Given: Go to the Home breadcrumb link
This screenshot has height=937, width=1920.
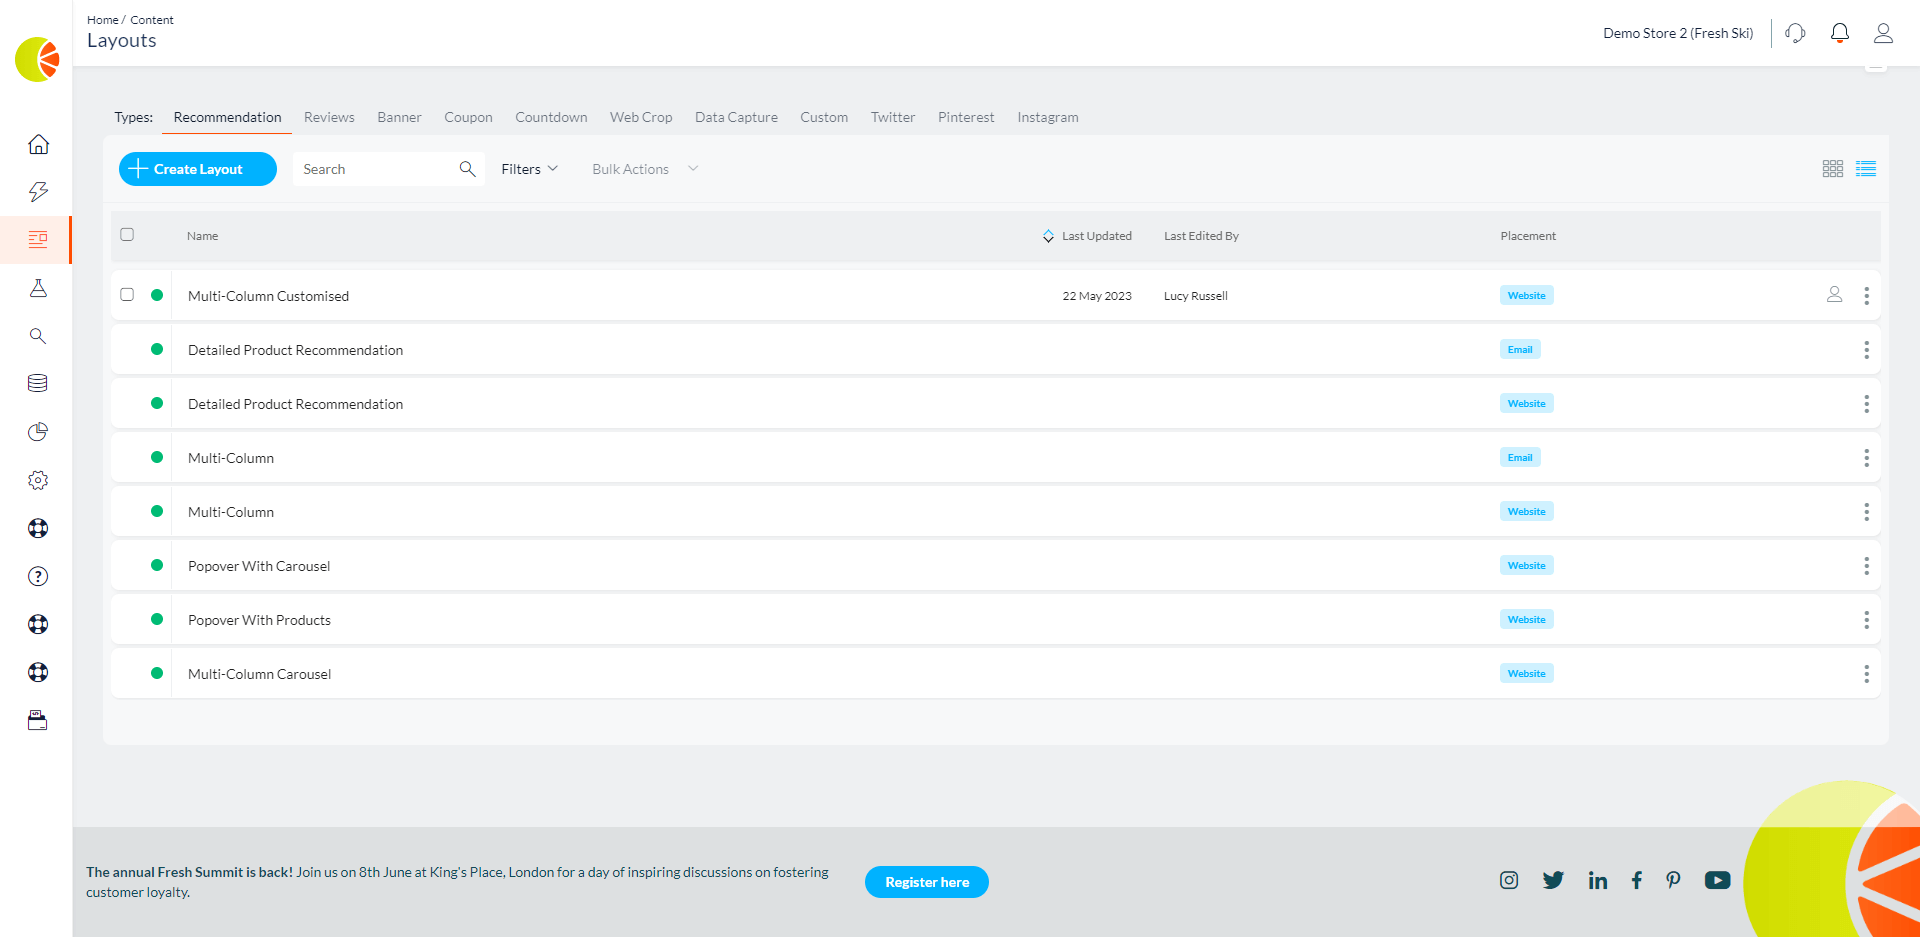Looking at the screenshot, I should [102, 20].
